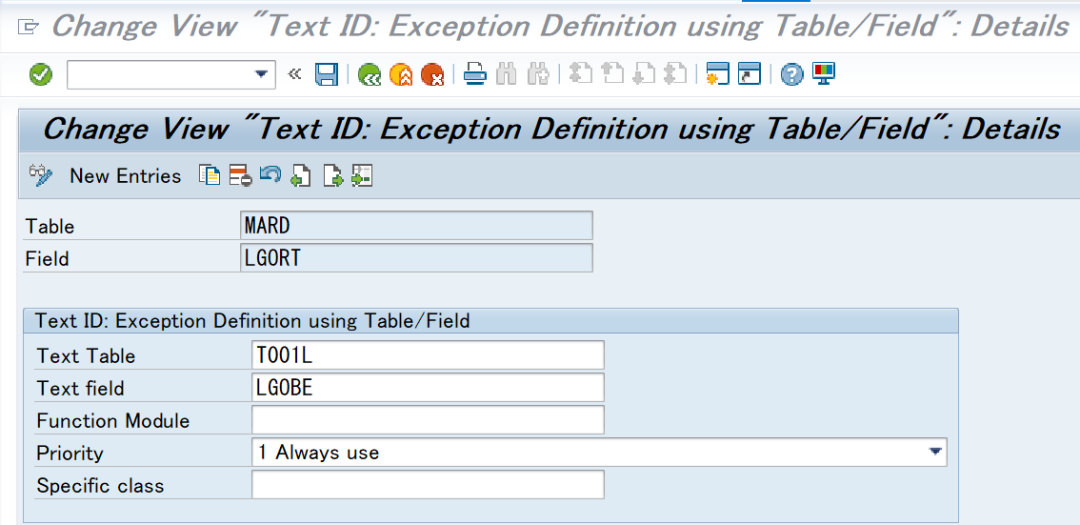Toggle Display/Change glasses-pencil icon
Screen dimensions: 1080x525
(40, 176)
